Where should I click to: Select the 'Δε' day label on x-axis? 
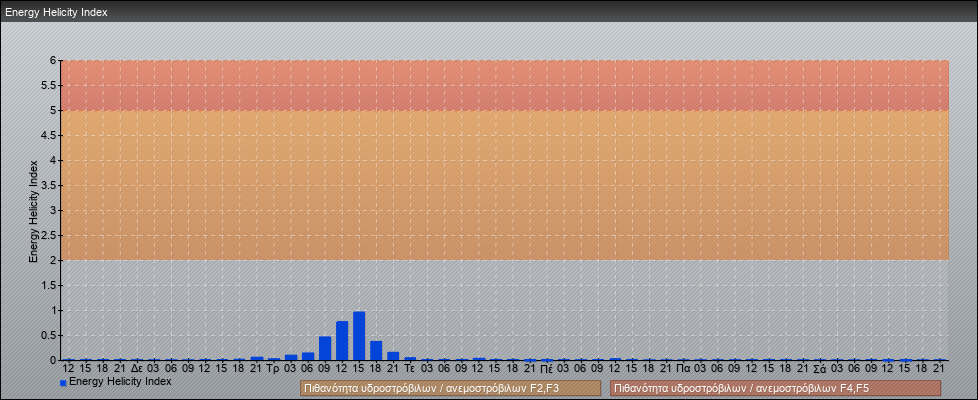pyautogui.click(x=136, y=369)
